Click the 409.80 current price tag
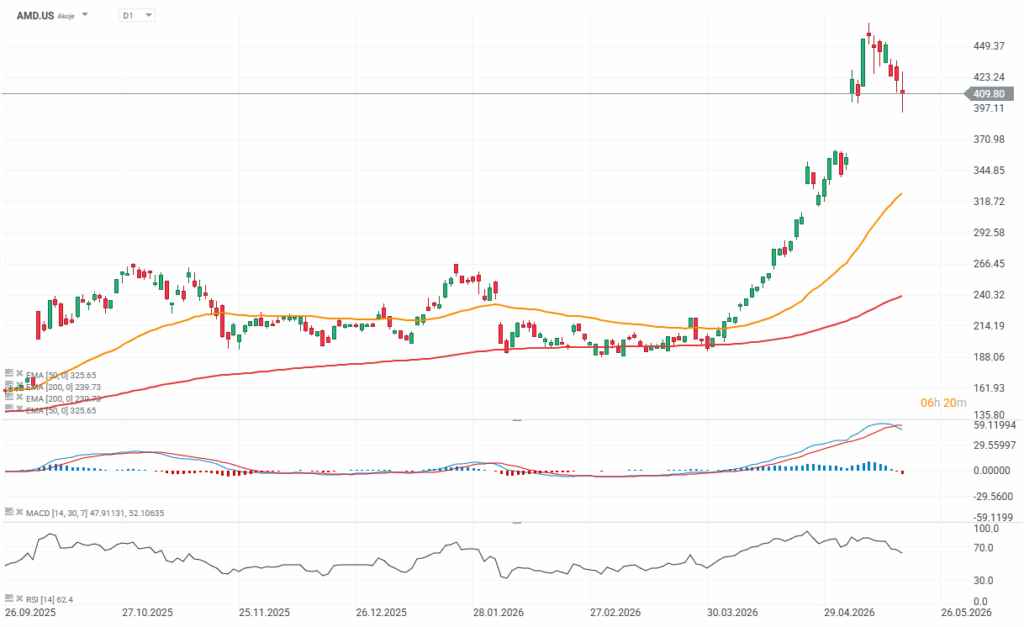 coord(989,94)
